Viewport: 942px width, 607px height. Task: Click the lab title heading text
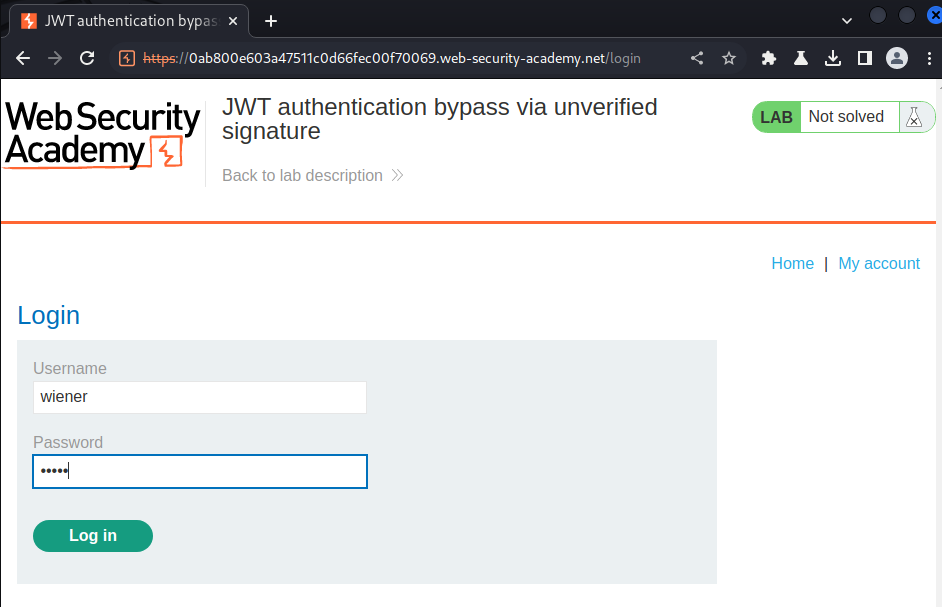(x=439, y=119)
